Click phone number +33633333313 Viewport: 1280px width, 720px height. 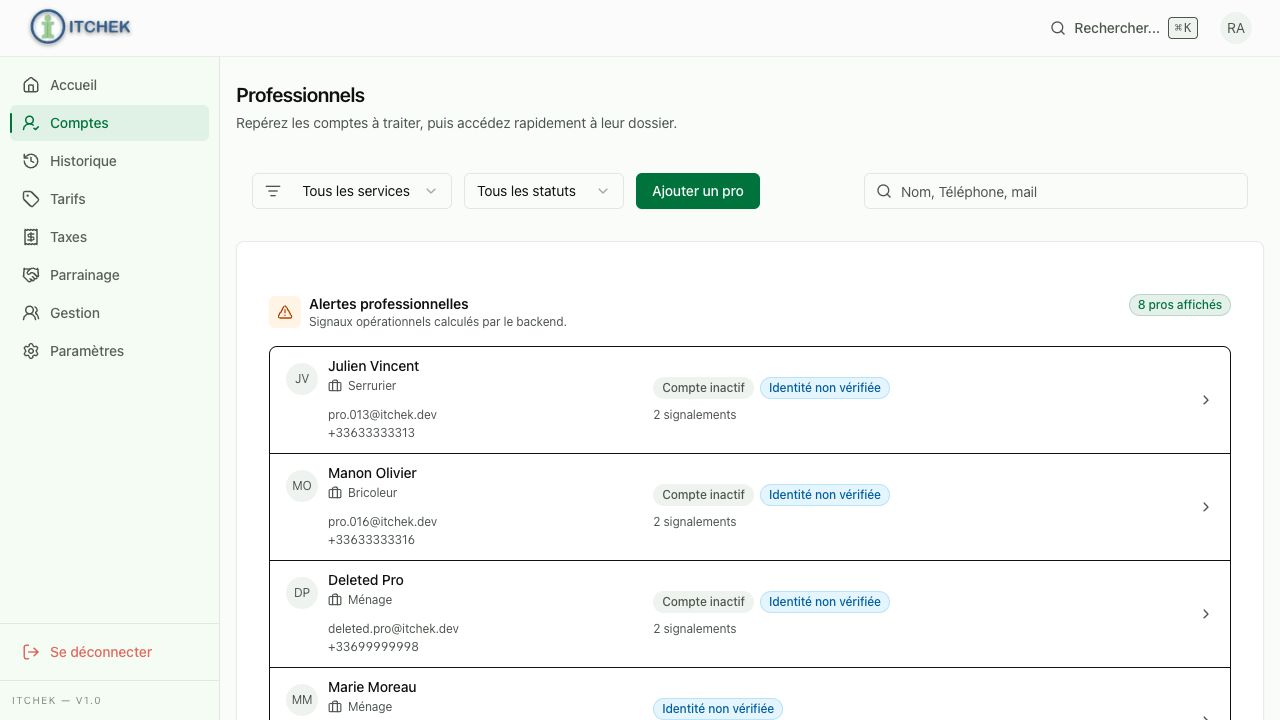coord(371,433)
